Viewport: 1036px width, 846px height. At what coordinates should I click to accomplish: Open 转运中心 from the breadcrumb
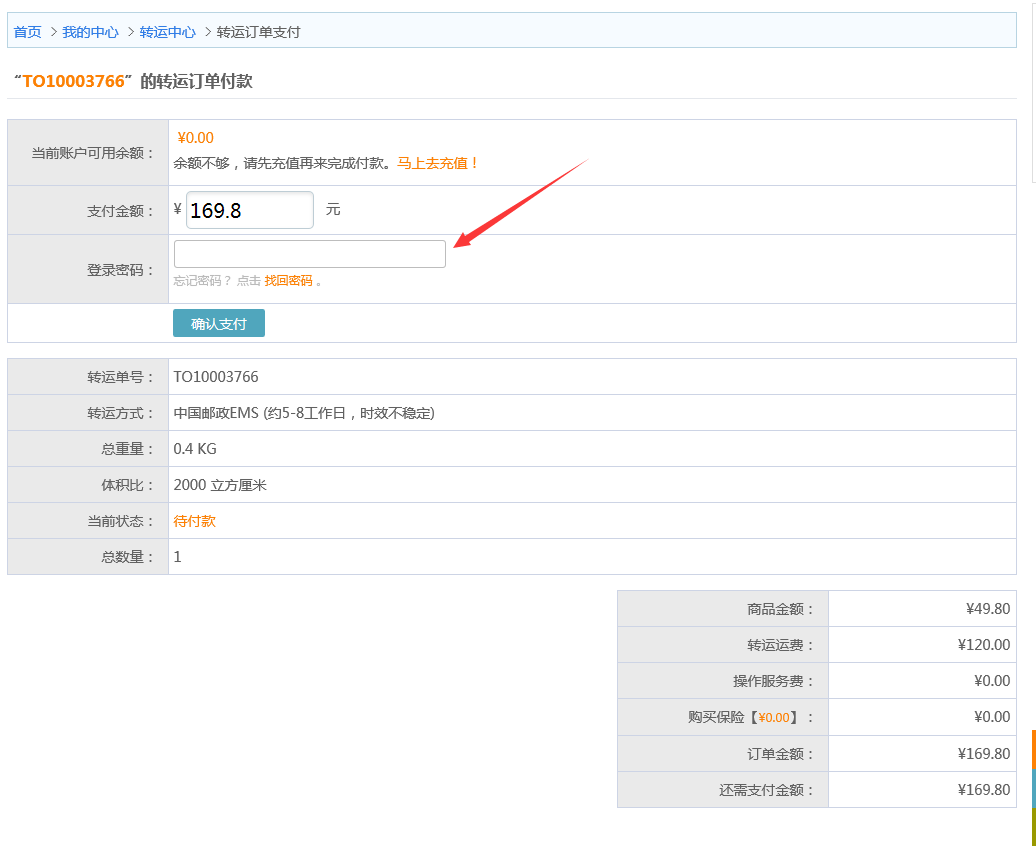[x=167, y=32]
